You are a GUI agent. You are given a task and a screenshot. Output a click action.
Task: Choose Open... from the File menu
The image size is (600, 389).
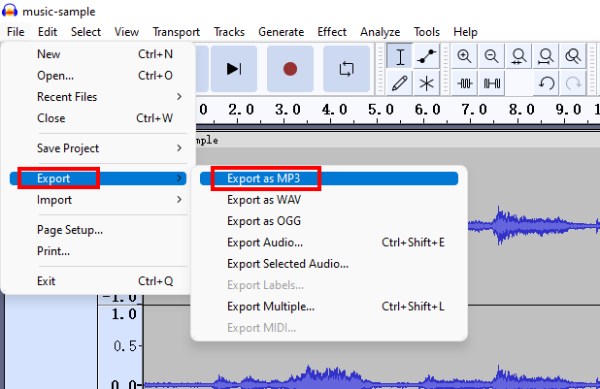pyautogui.click(x=98, y=75)
